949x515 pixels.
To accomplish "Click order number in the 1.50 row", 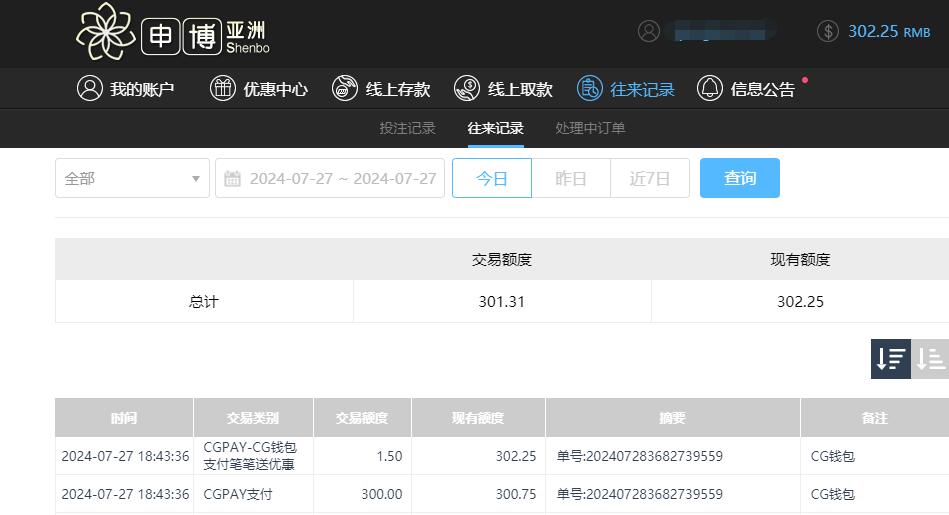I will pos(640,456).
